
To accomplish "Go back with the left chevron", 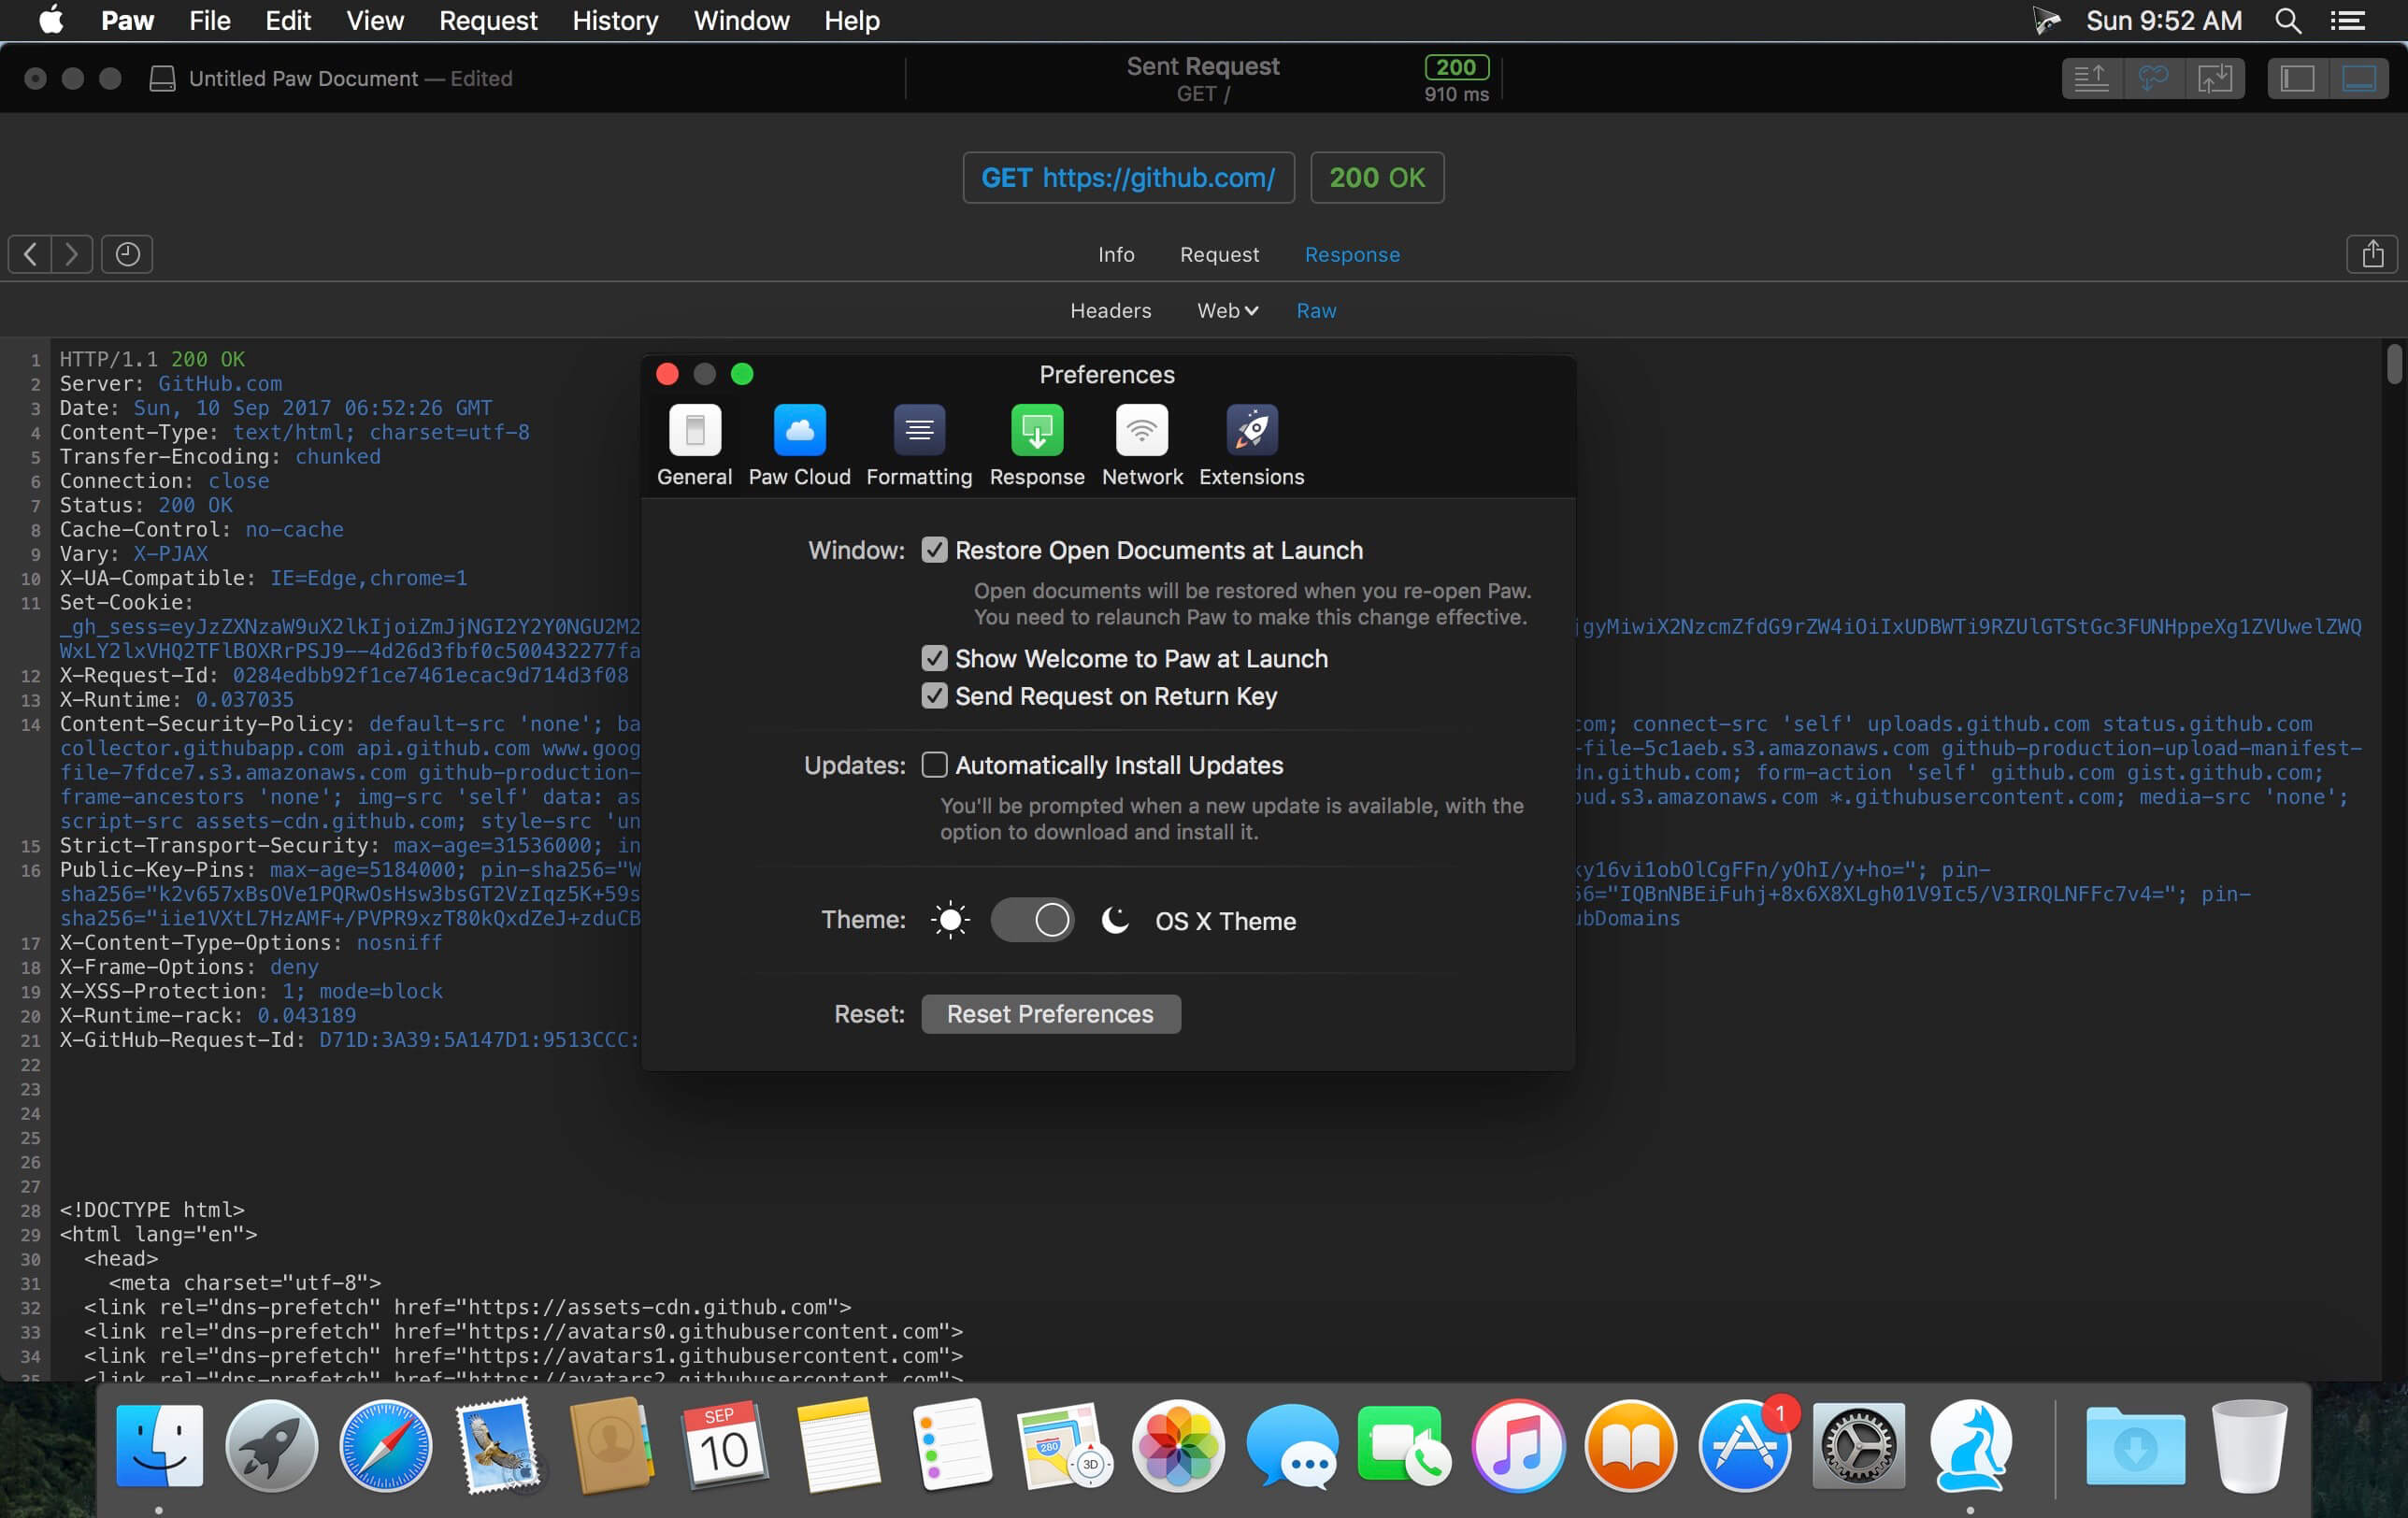I will coord(30,254).
